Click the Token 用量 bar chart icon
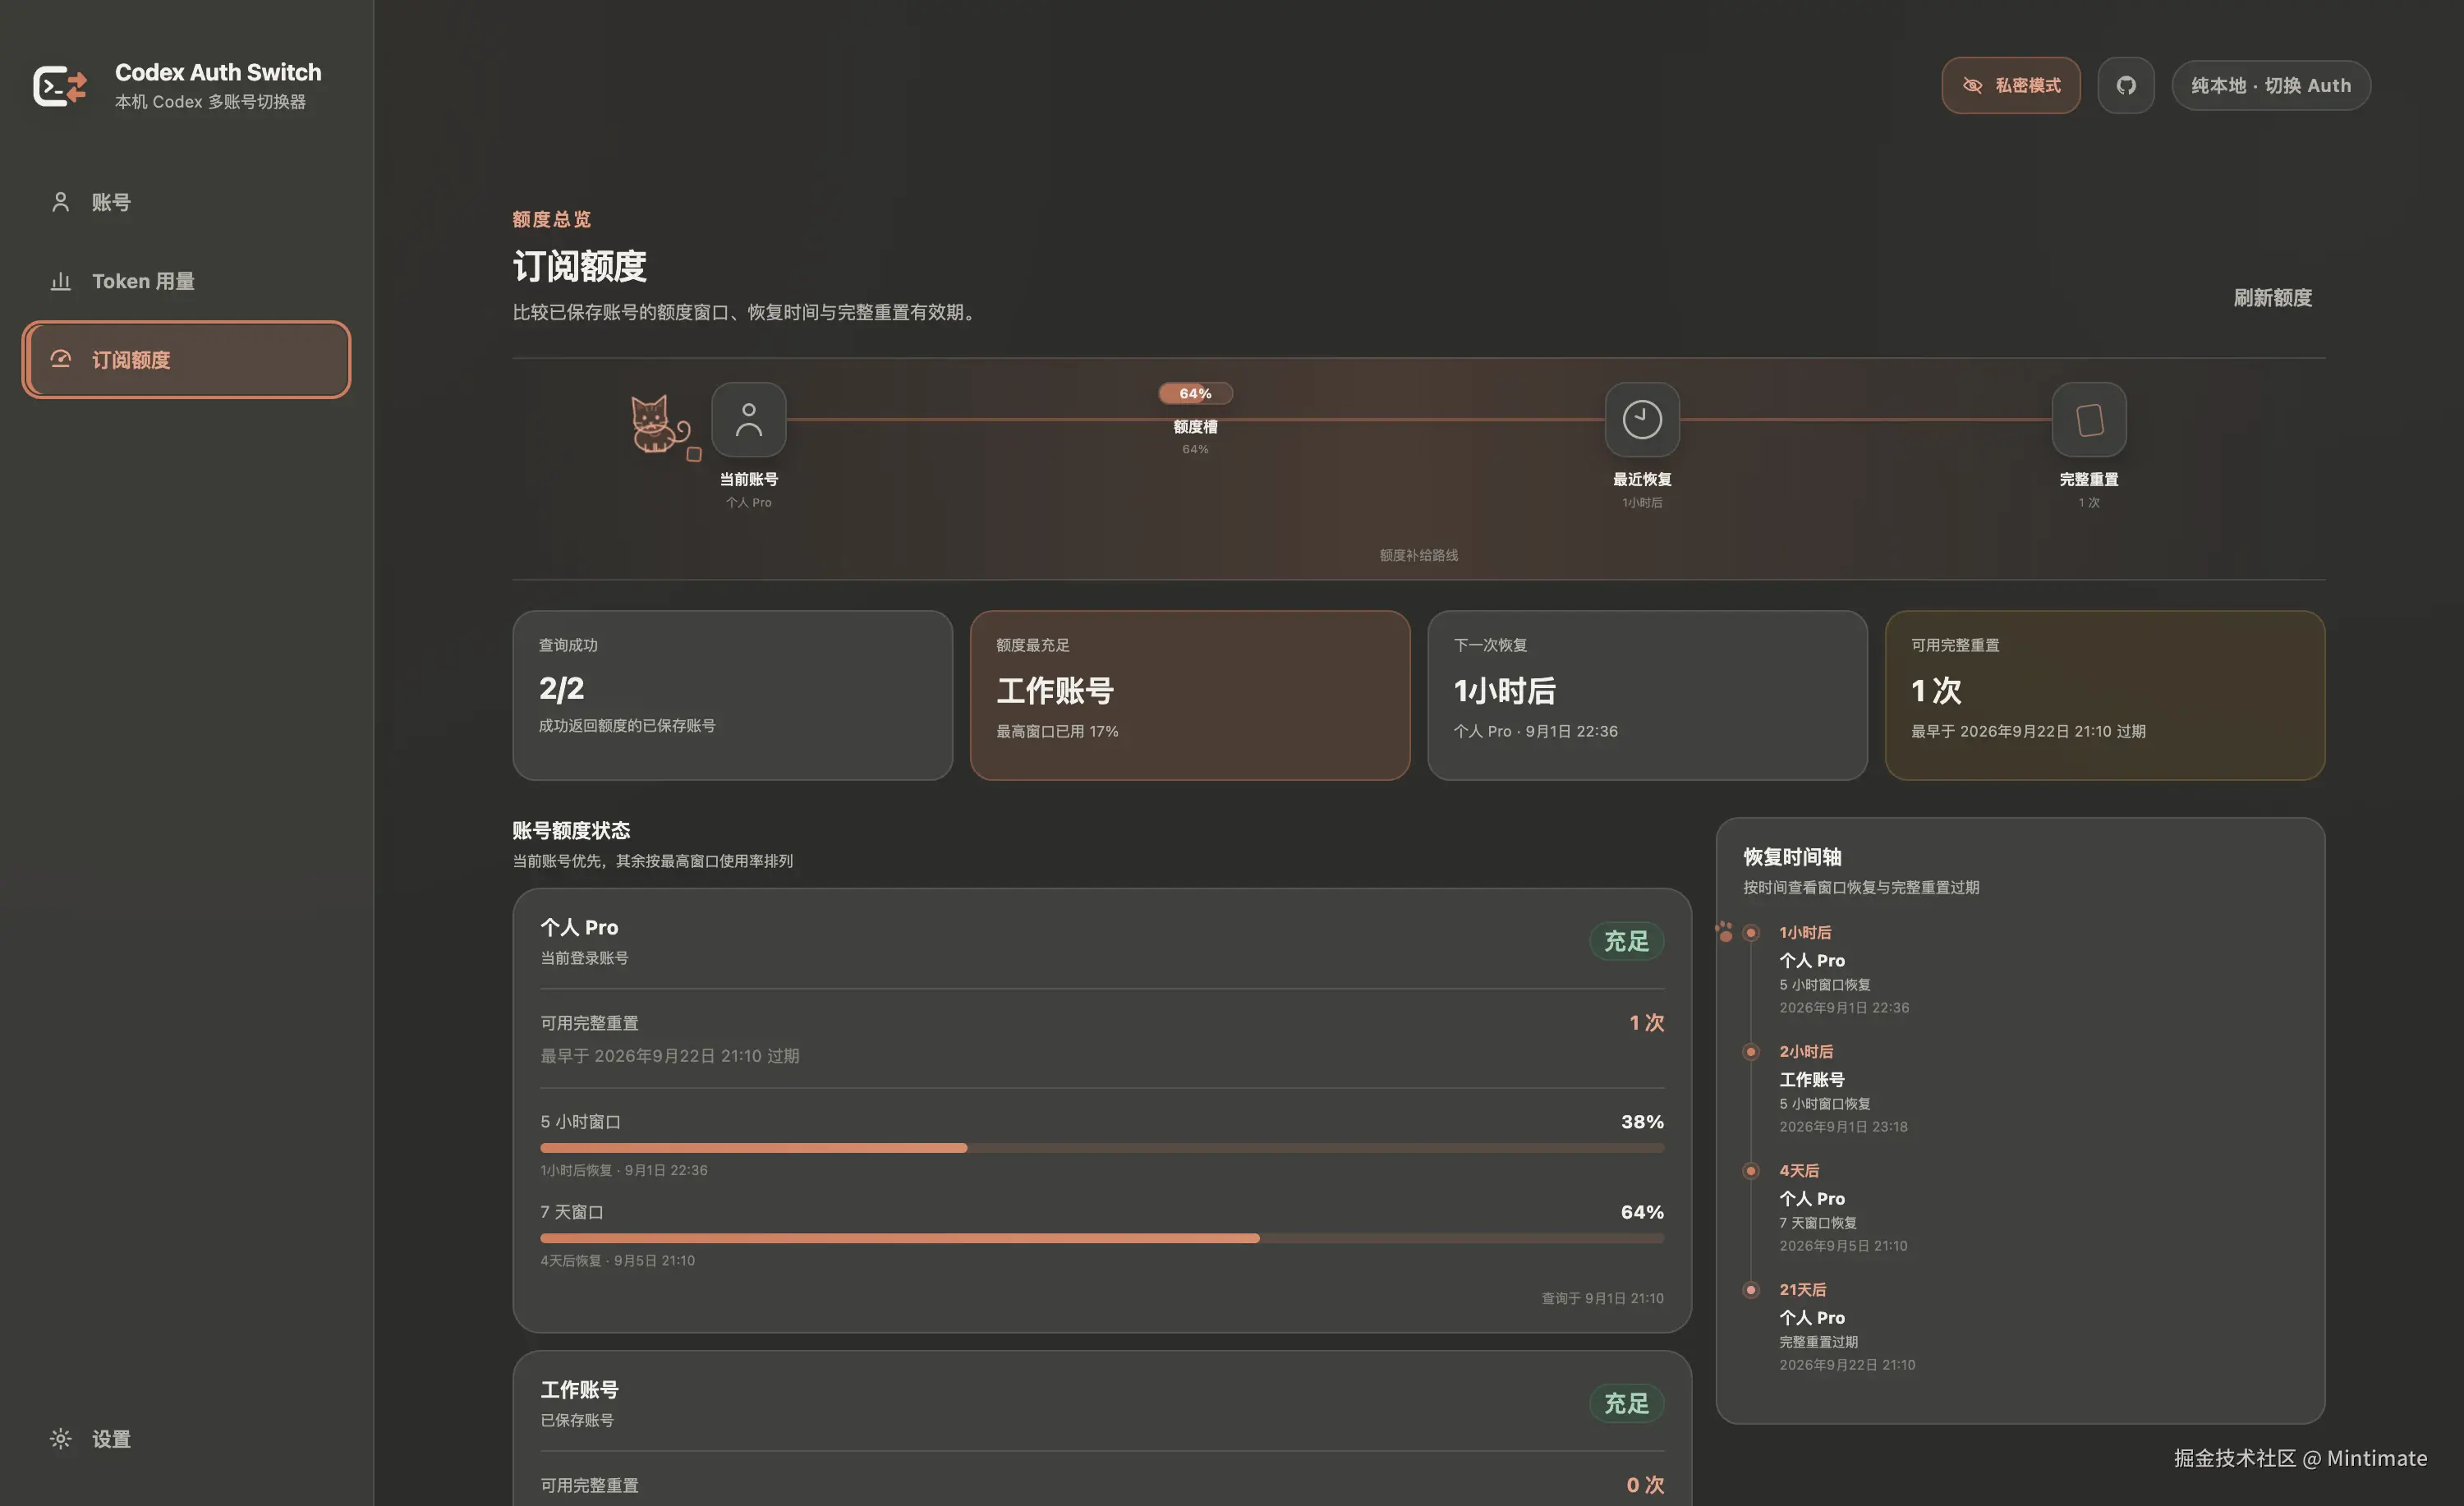 [60, 281]
